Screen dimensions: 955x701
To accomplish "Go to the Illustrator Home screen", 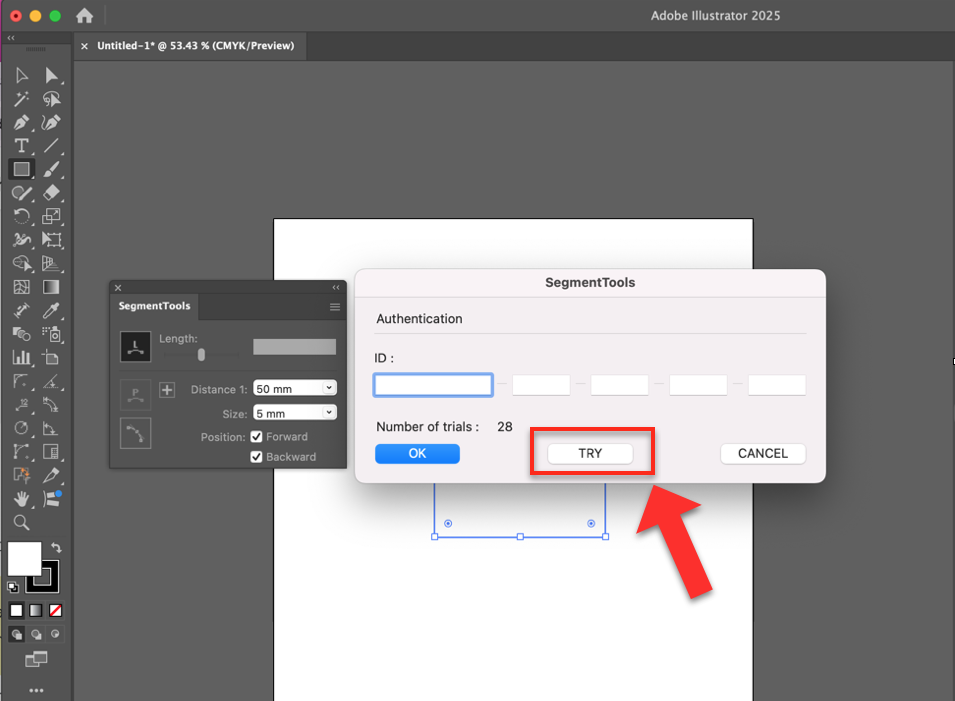I will coord(85,16).
